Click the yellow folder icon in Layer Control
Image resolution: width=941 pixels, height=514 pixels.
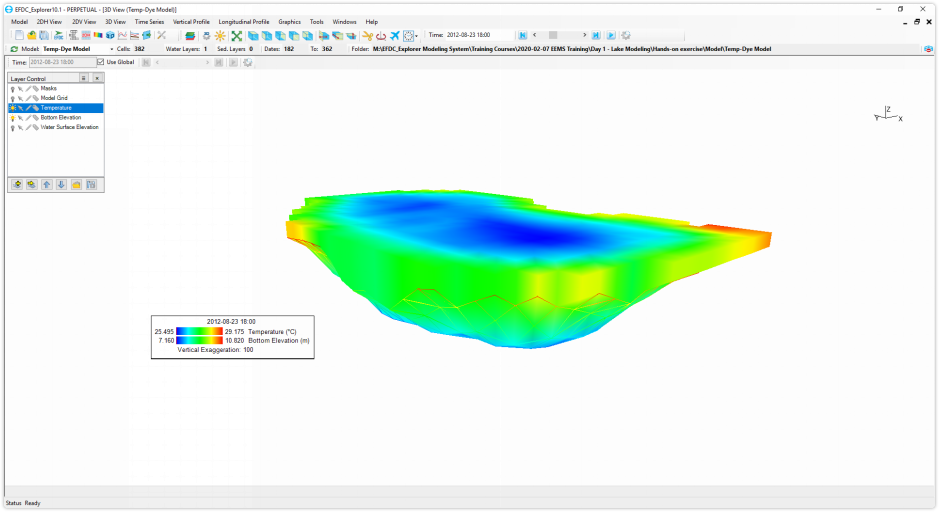tap(76, 184)
